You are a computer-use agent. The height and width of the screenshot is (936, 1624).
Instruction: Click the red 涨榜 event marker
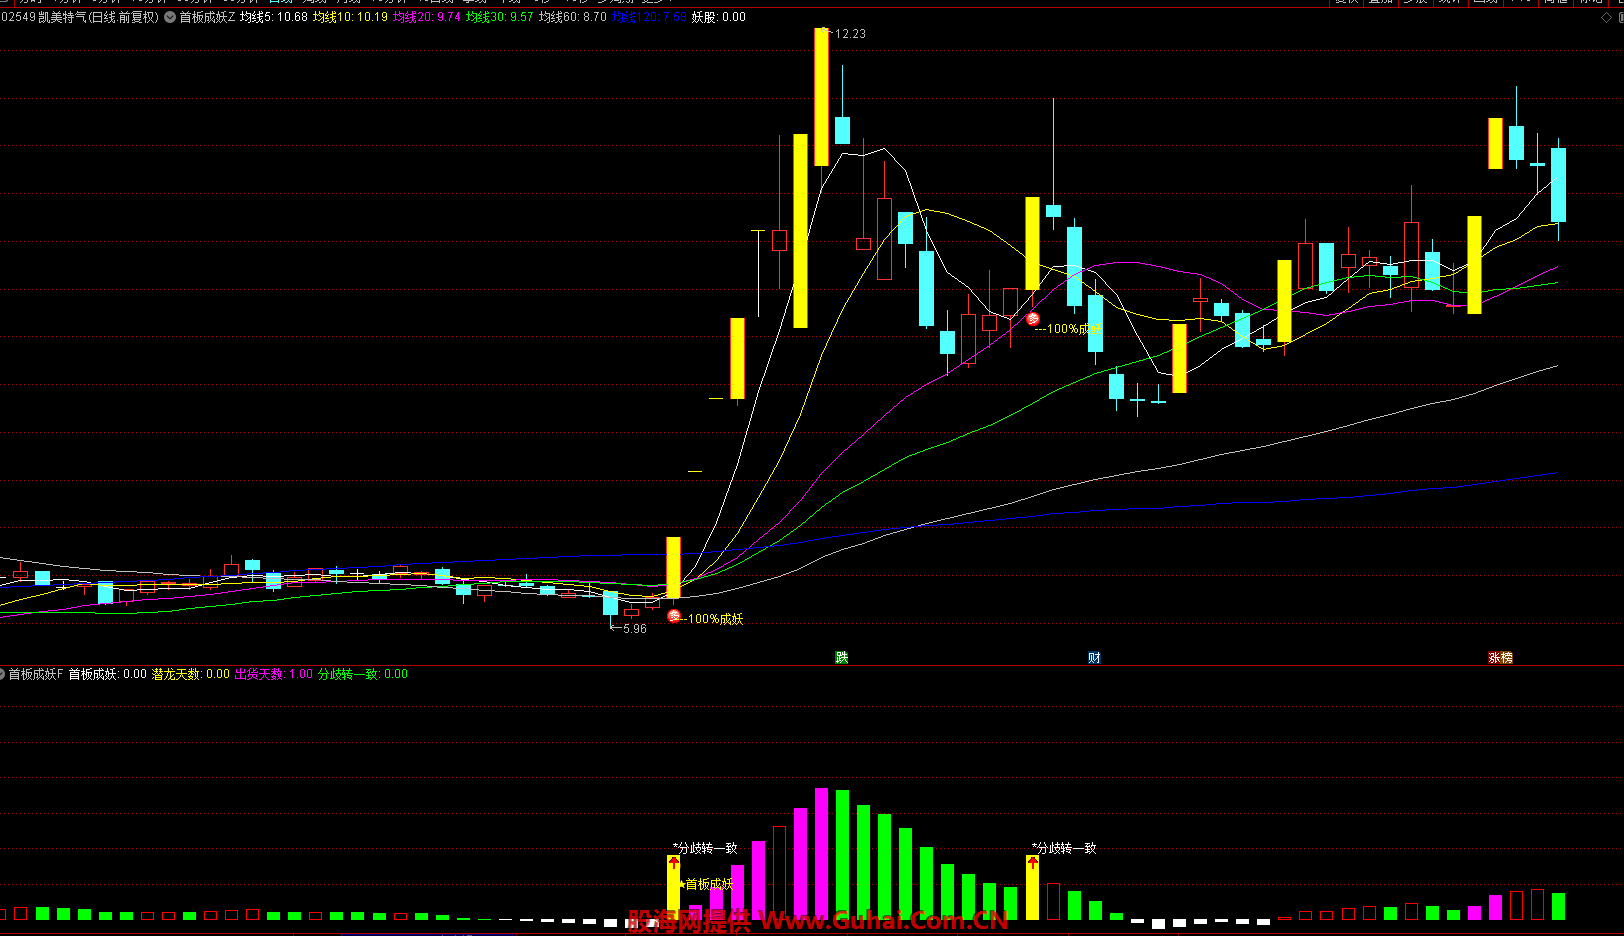(1500, 657)
